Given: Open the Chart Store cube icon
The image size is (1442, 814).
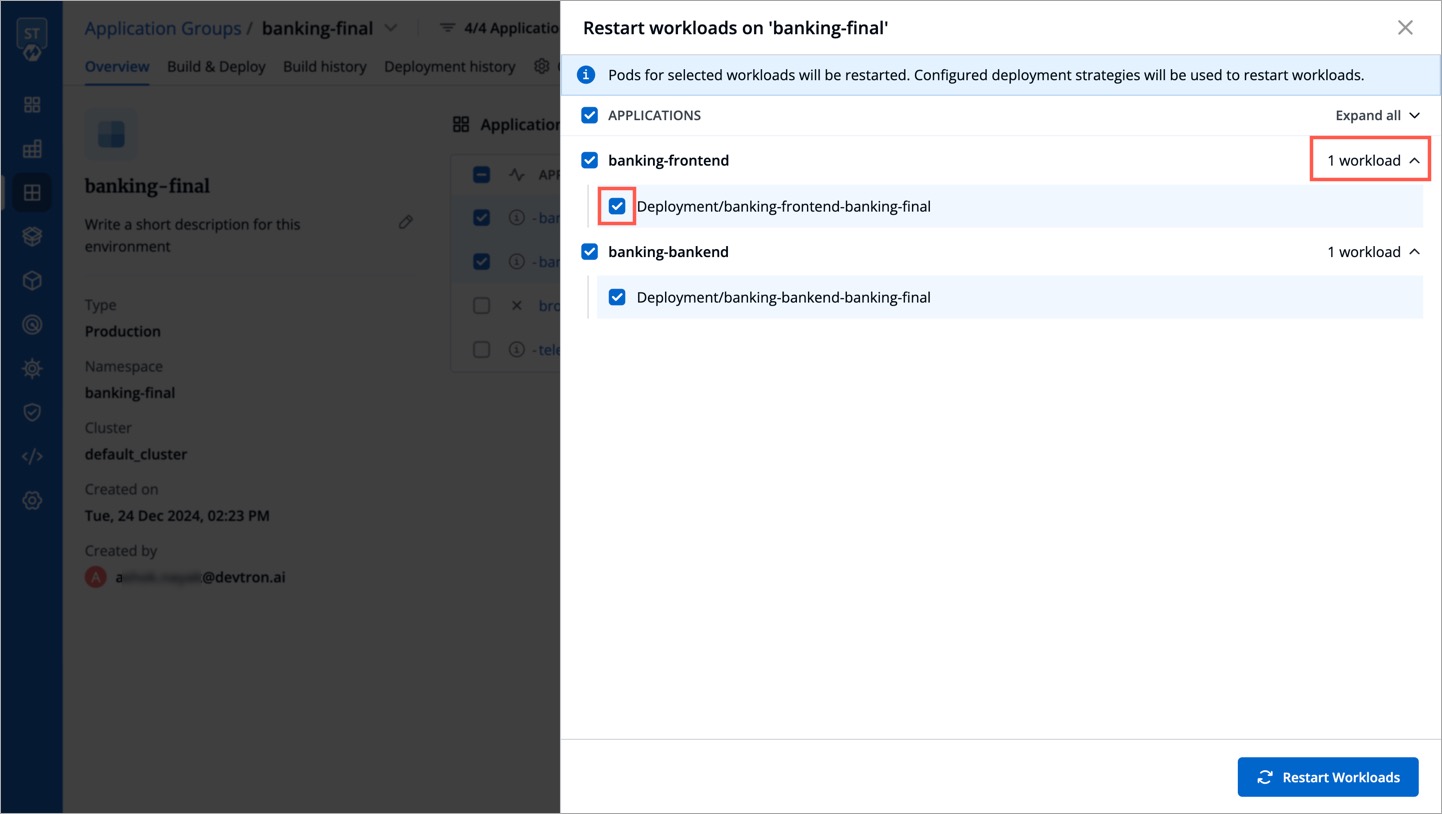Looking at the screenshot, I should coord(31,280).
